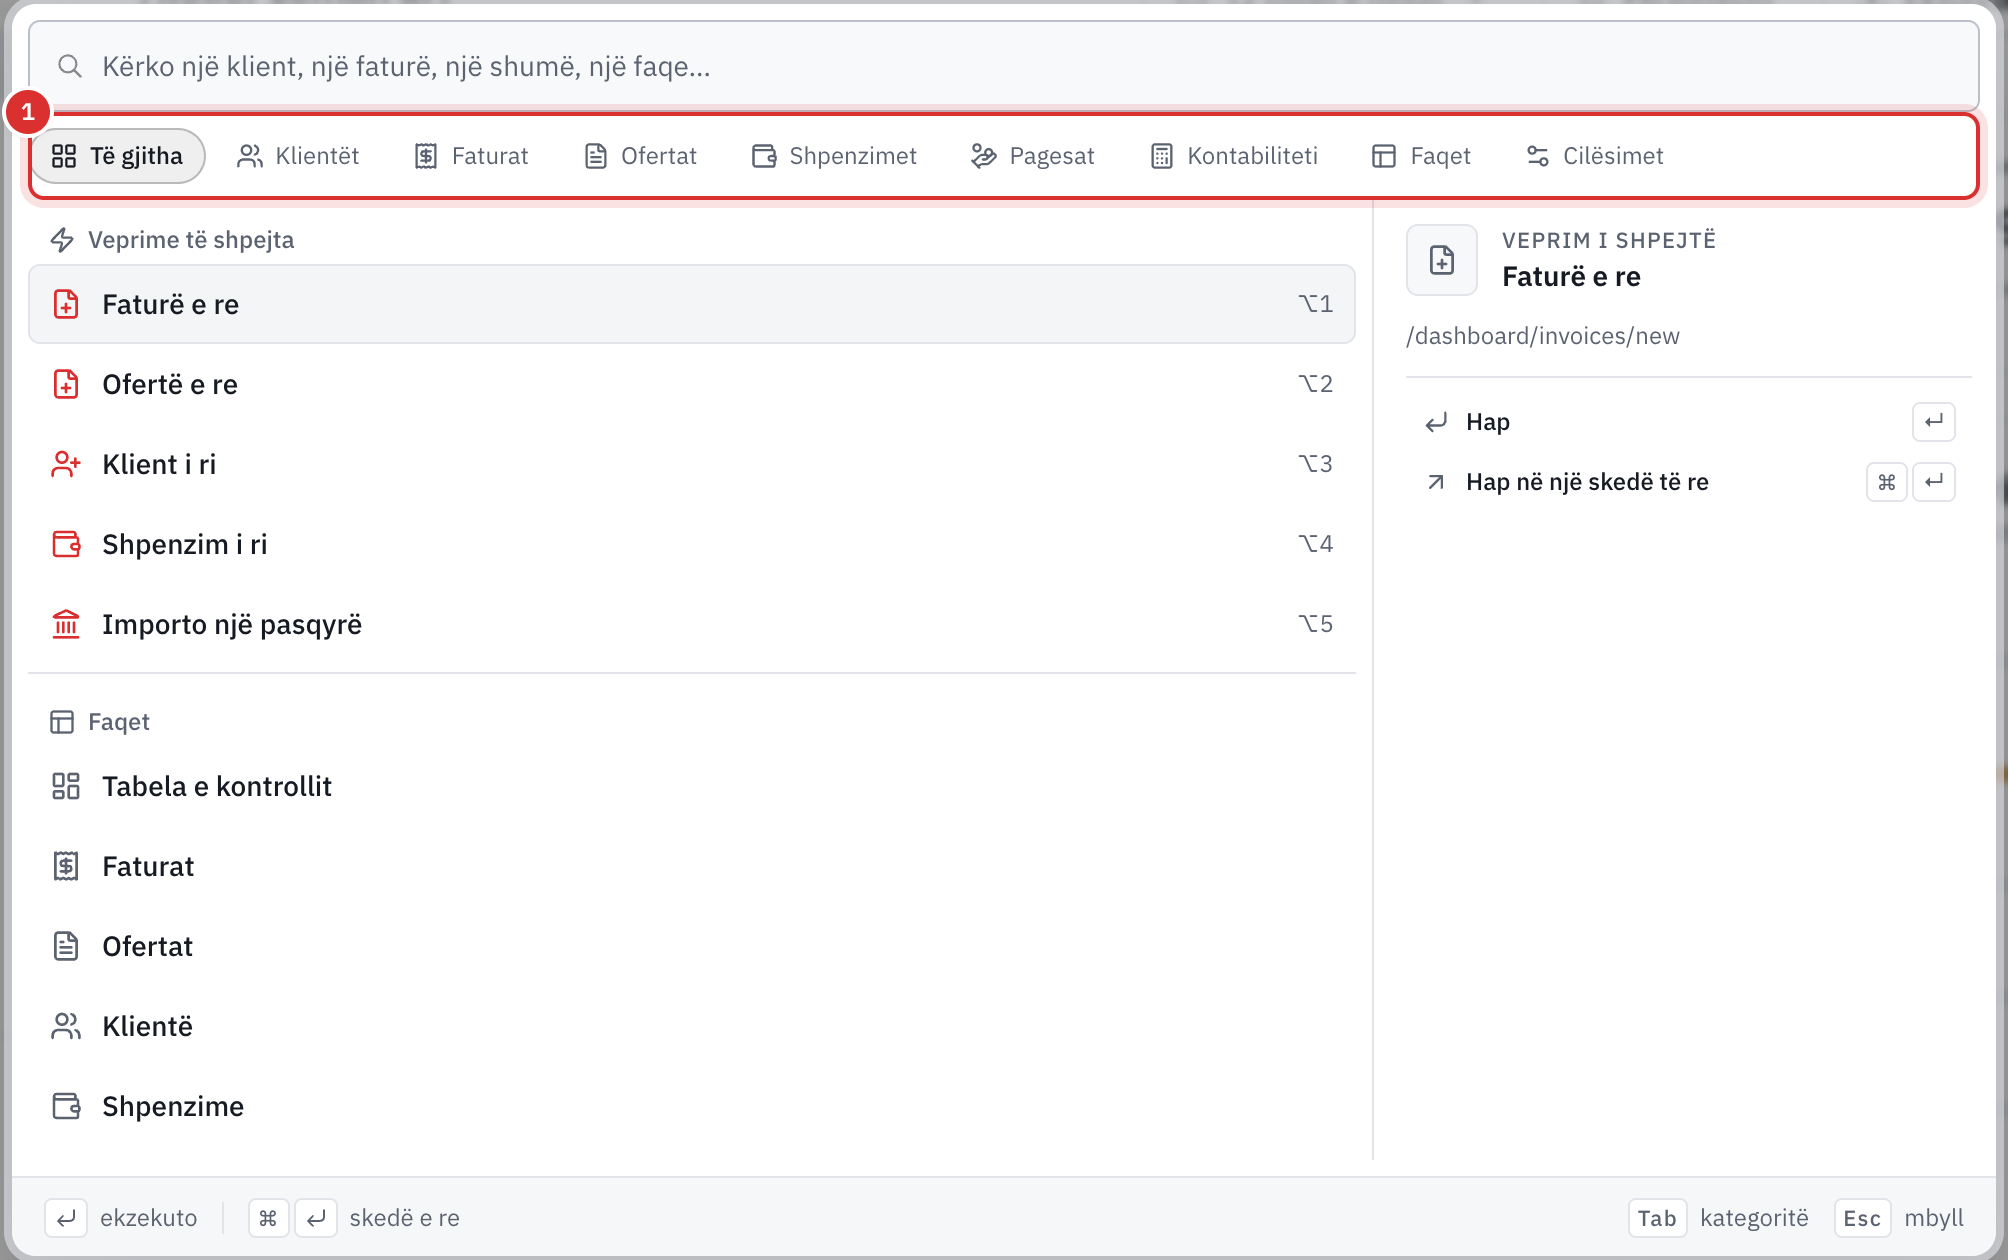This screenshot has height=1260, width=2008.
Task: Click the people icon beside Klientë page row
Action: 66,1026
